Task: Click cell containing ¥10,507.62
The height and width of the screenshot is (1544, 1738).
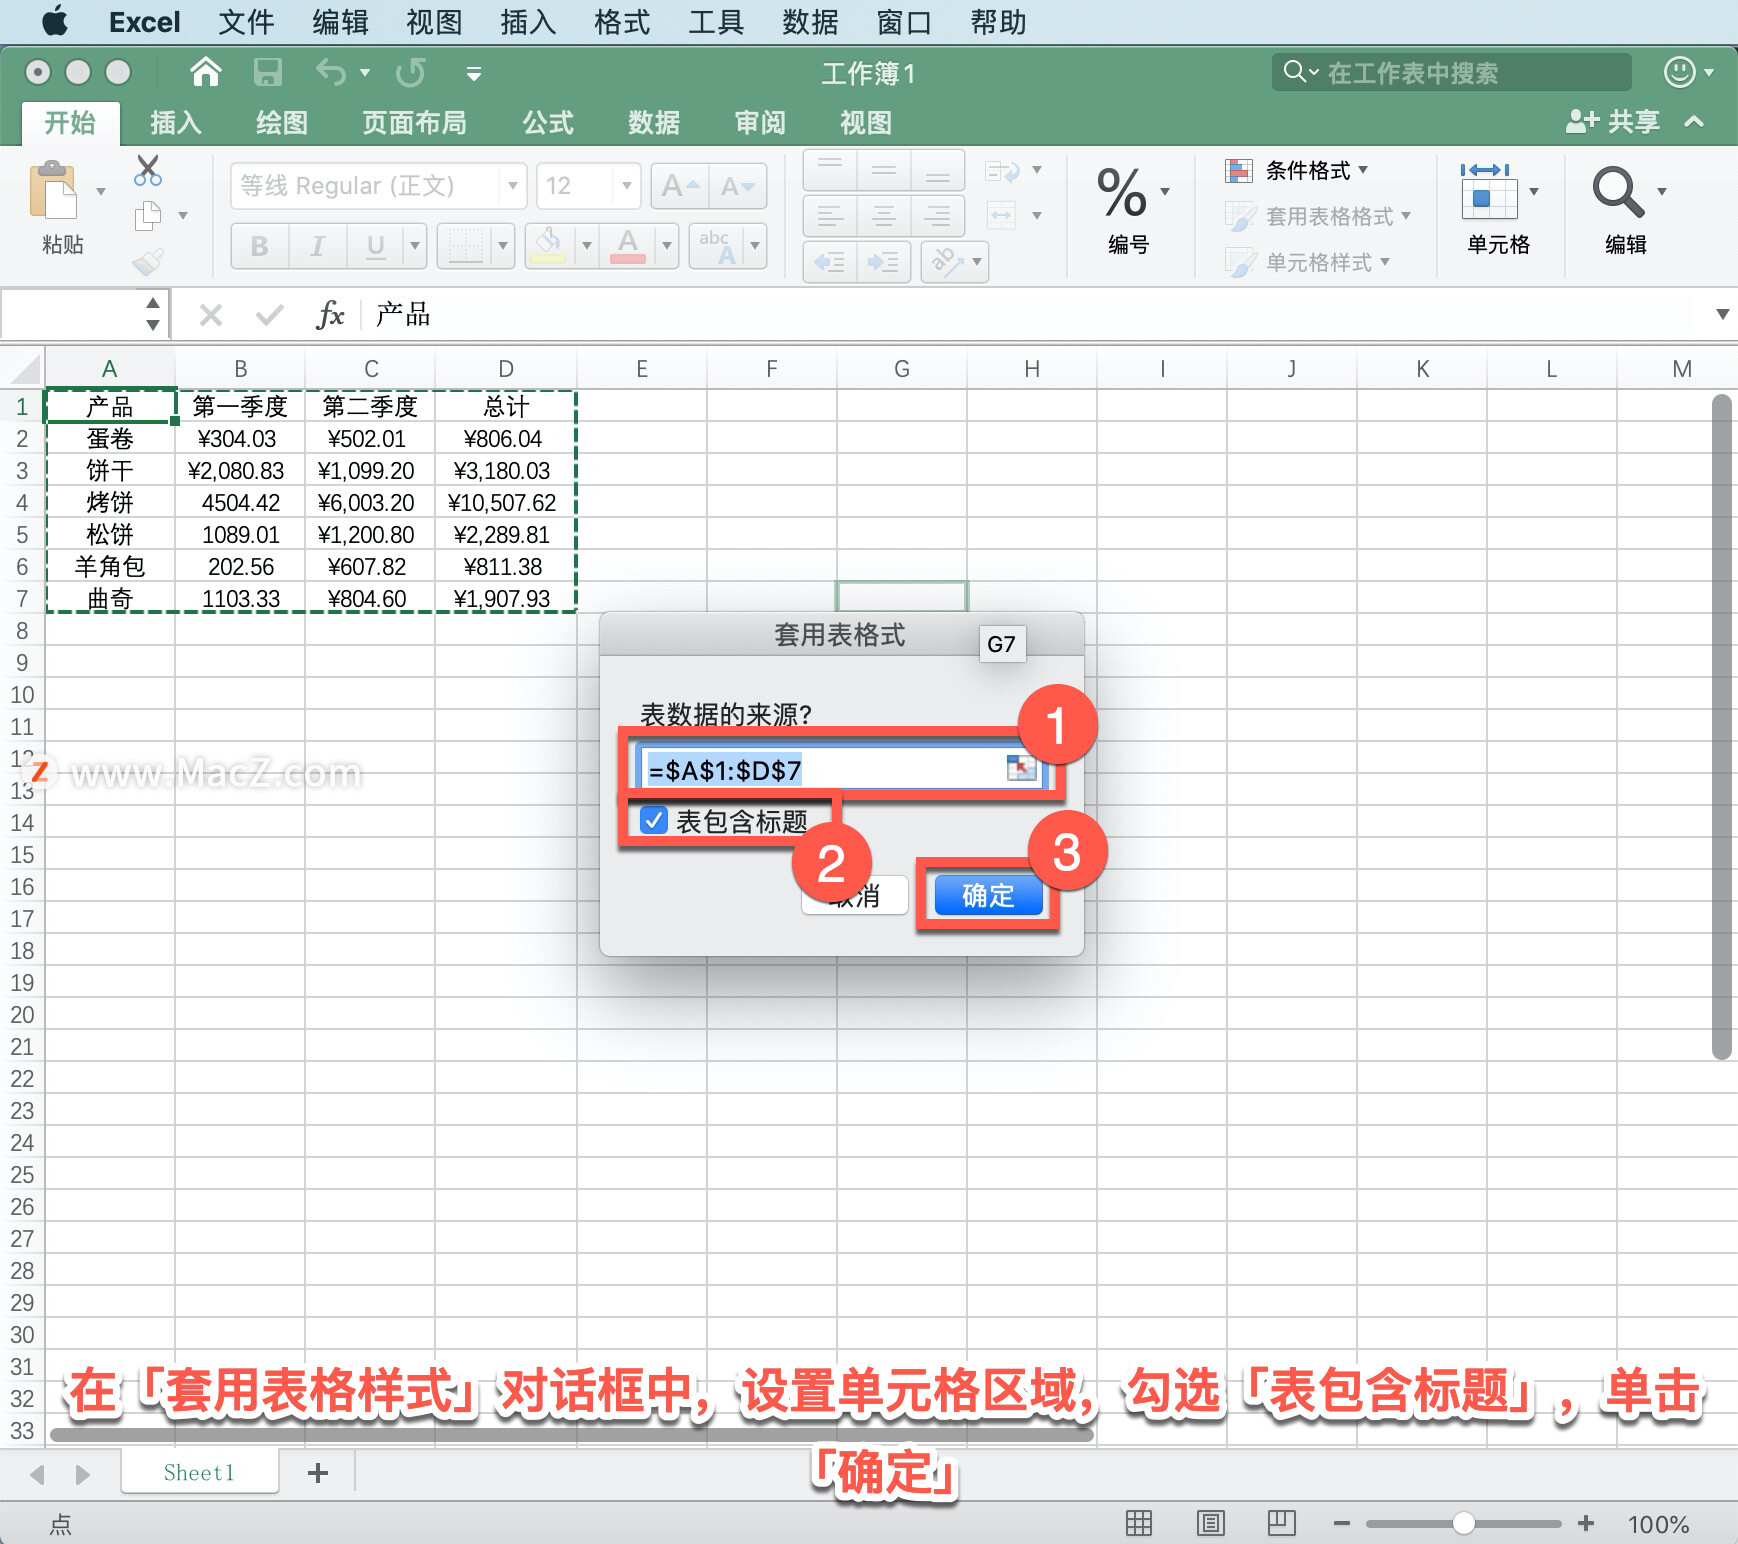Action: point(505,502)
